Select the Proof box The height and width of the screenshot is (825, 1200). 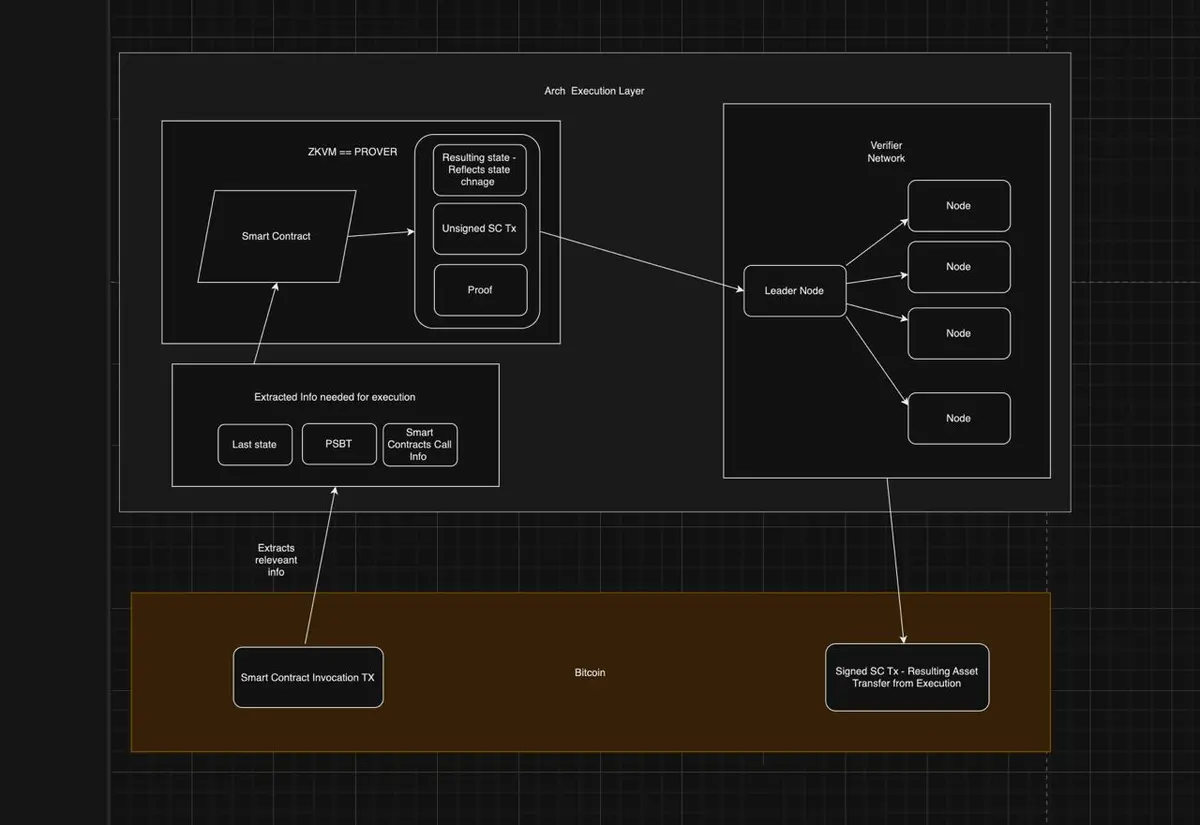(479, 290)
